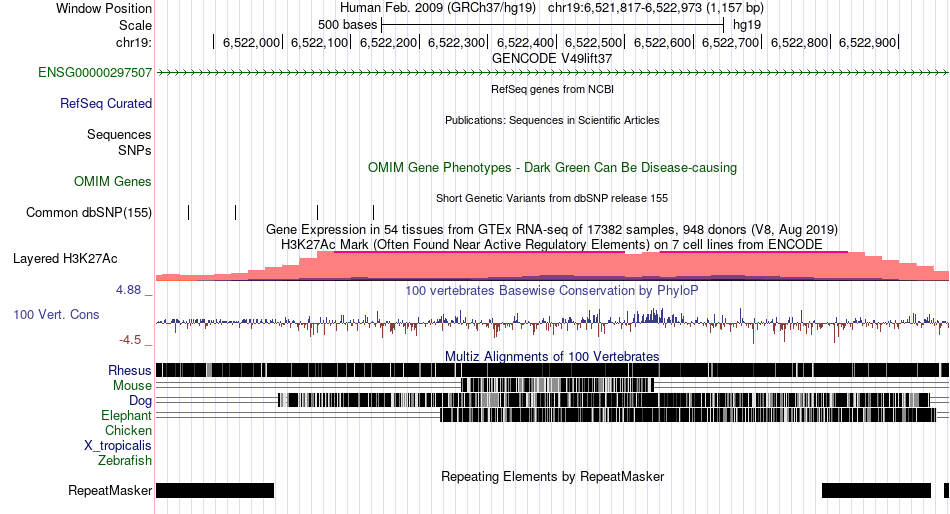This screenshot has width=950, height=514.
Task: Click the H3K27Ac Mark ENCODE track title
Action: point(552,244)
